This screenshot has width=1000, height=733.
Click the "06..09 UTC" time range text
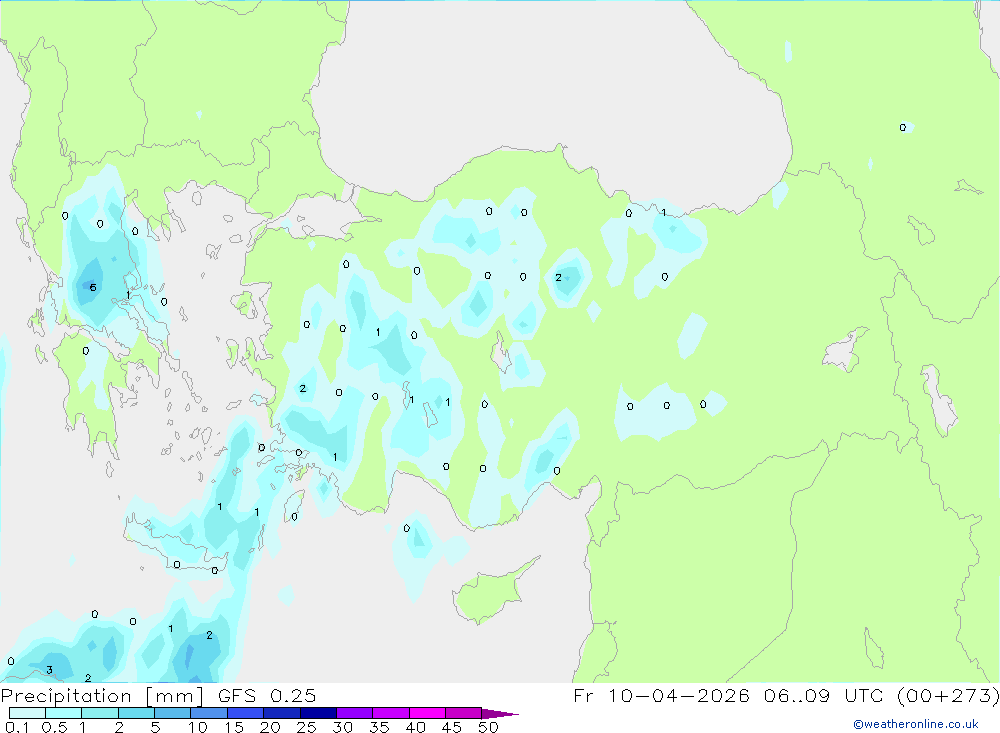[824, 696]
